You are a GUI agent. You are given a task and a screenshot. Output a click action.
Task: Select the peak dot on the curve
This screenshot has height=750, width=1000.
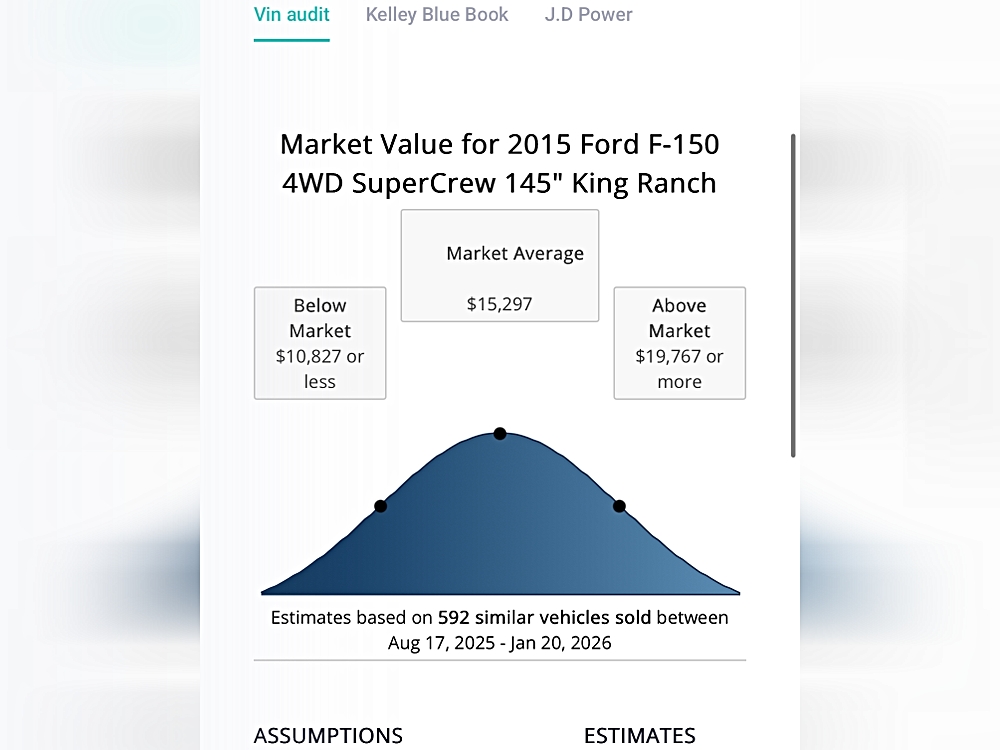[500, 433]
